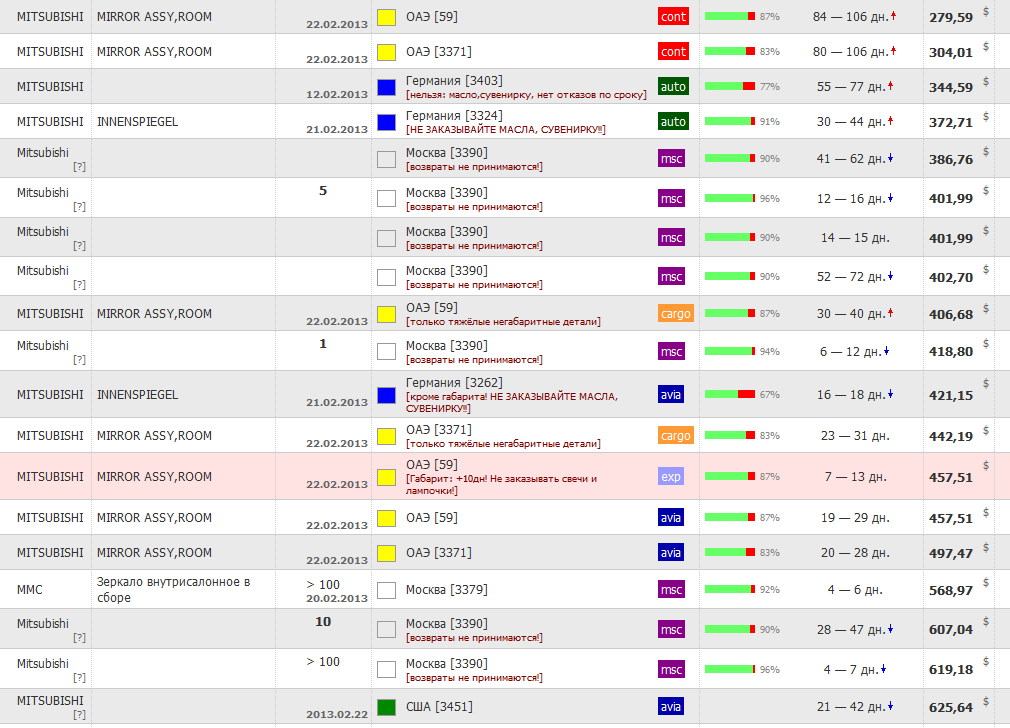
Task: Click the auto badge in the 344,59 row
Action: point(673,86)
